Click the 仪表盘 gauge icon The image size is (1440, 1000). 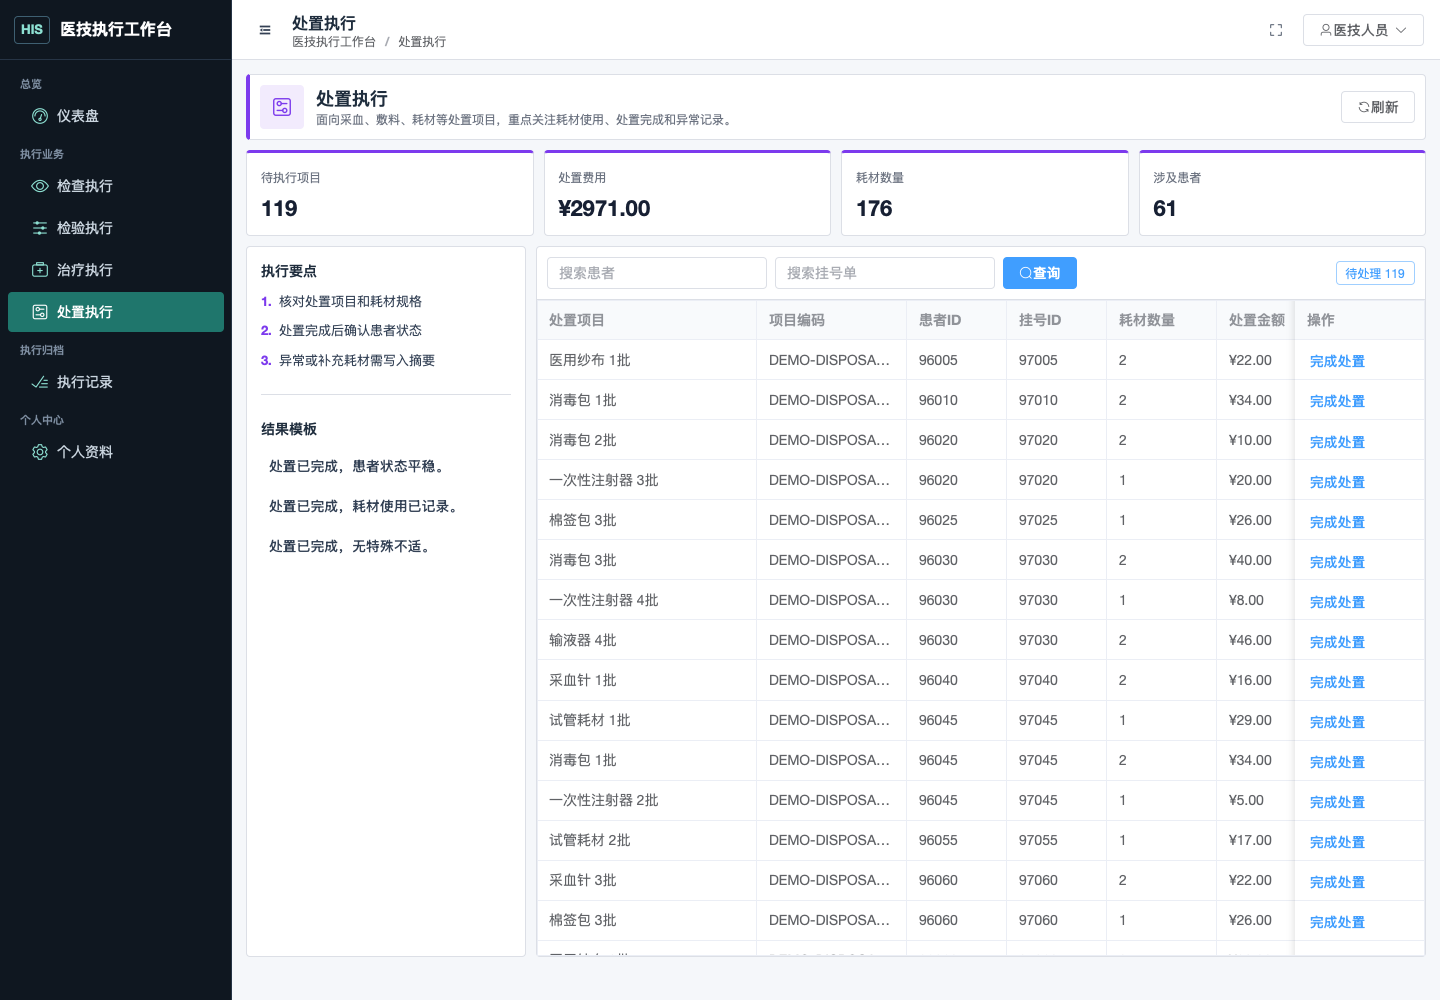[40, 116]
